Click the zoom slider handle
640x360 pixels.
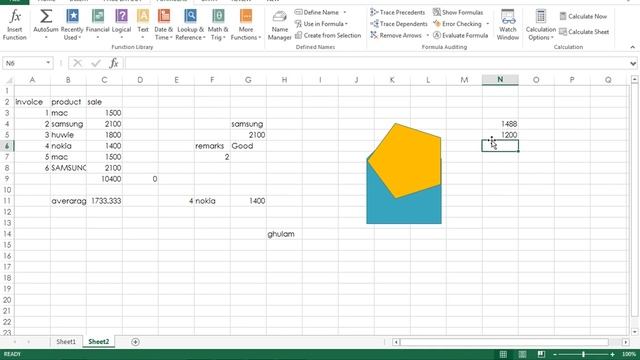583,354
